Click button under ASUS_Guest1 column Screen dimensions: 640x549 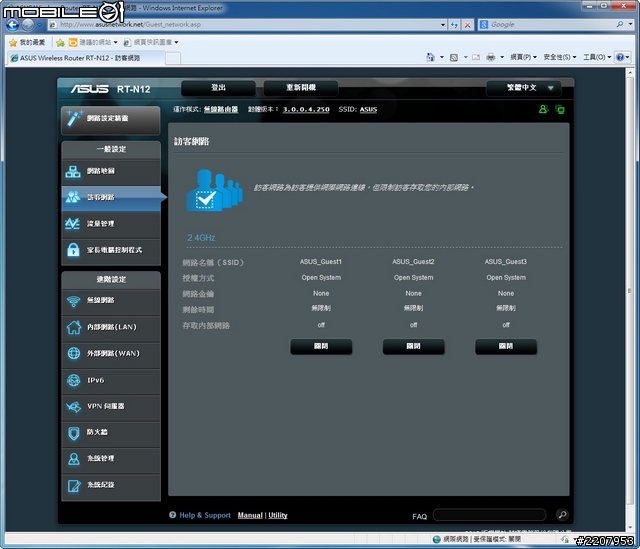tap(321, 347)
